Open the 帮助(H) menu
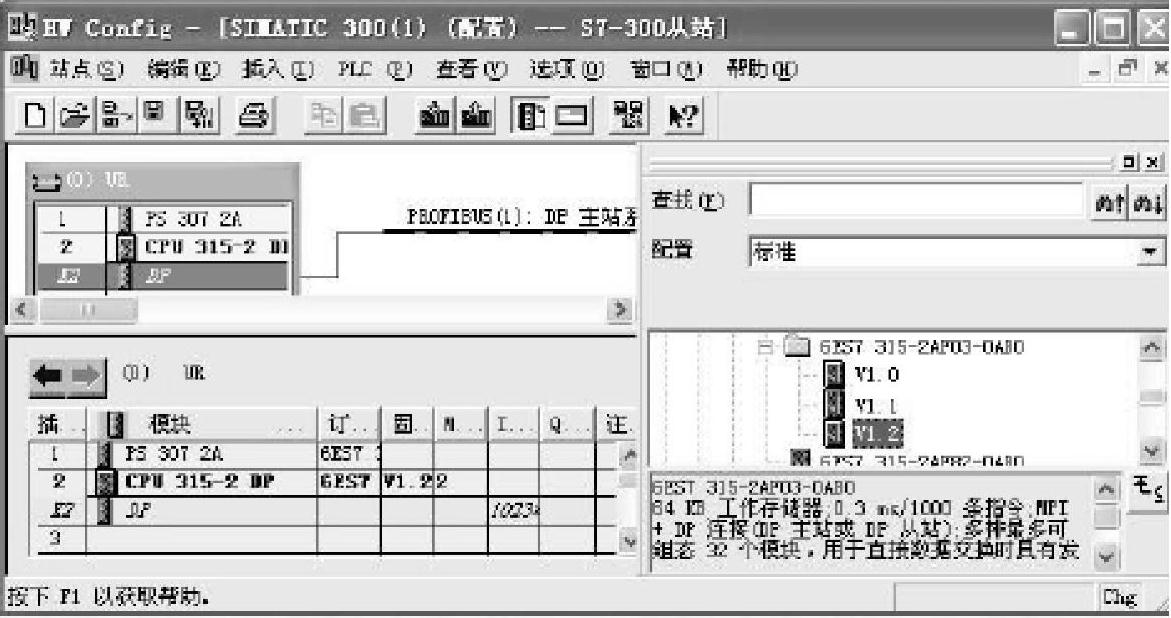Viewport: 1171px width, 618px height. point(762,69)
